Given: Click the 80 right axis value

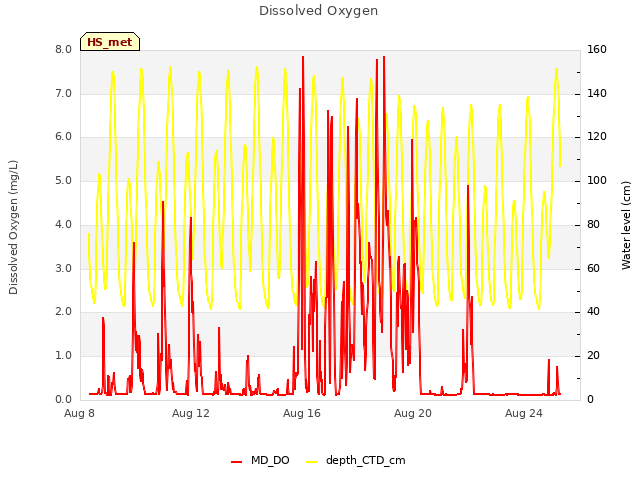Looking at the screenshot, I should [x=593, y=224].
